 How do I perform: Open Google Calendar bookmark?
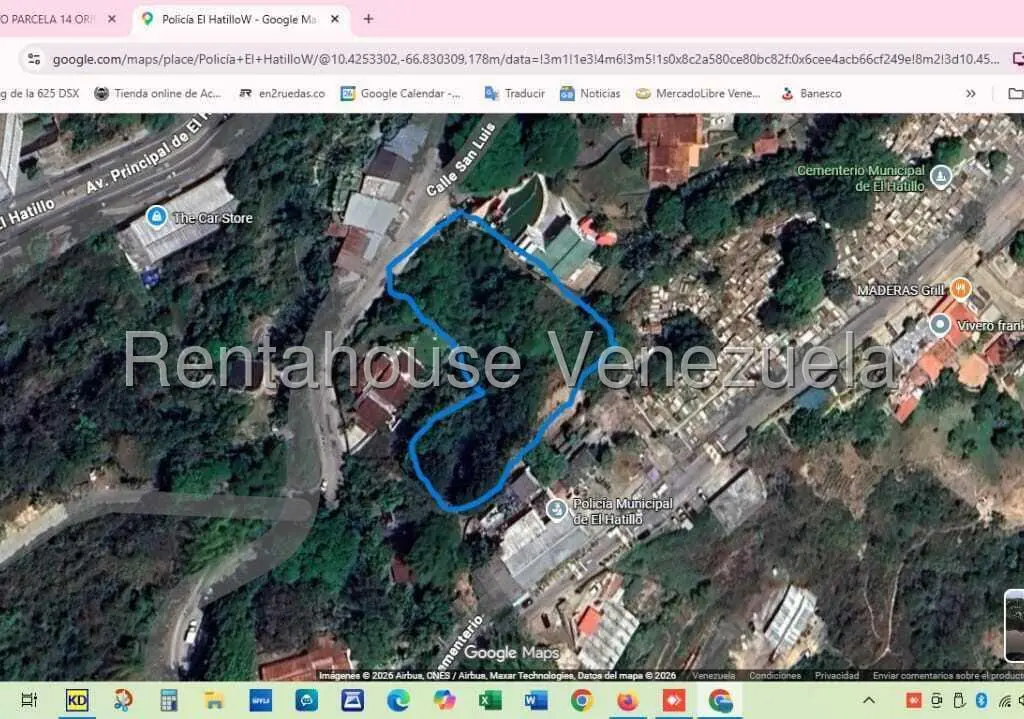click(x=401, y=93)
